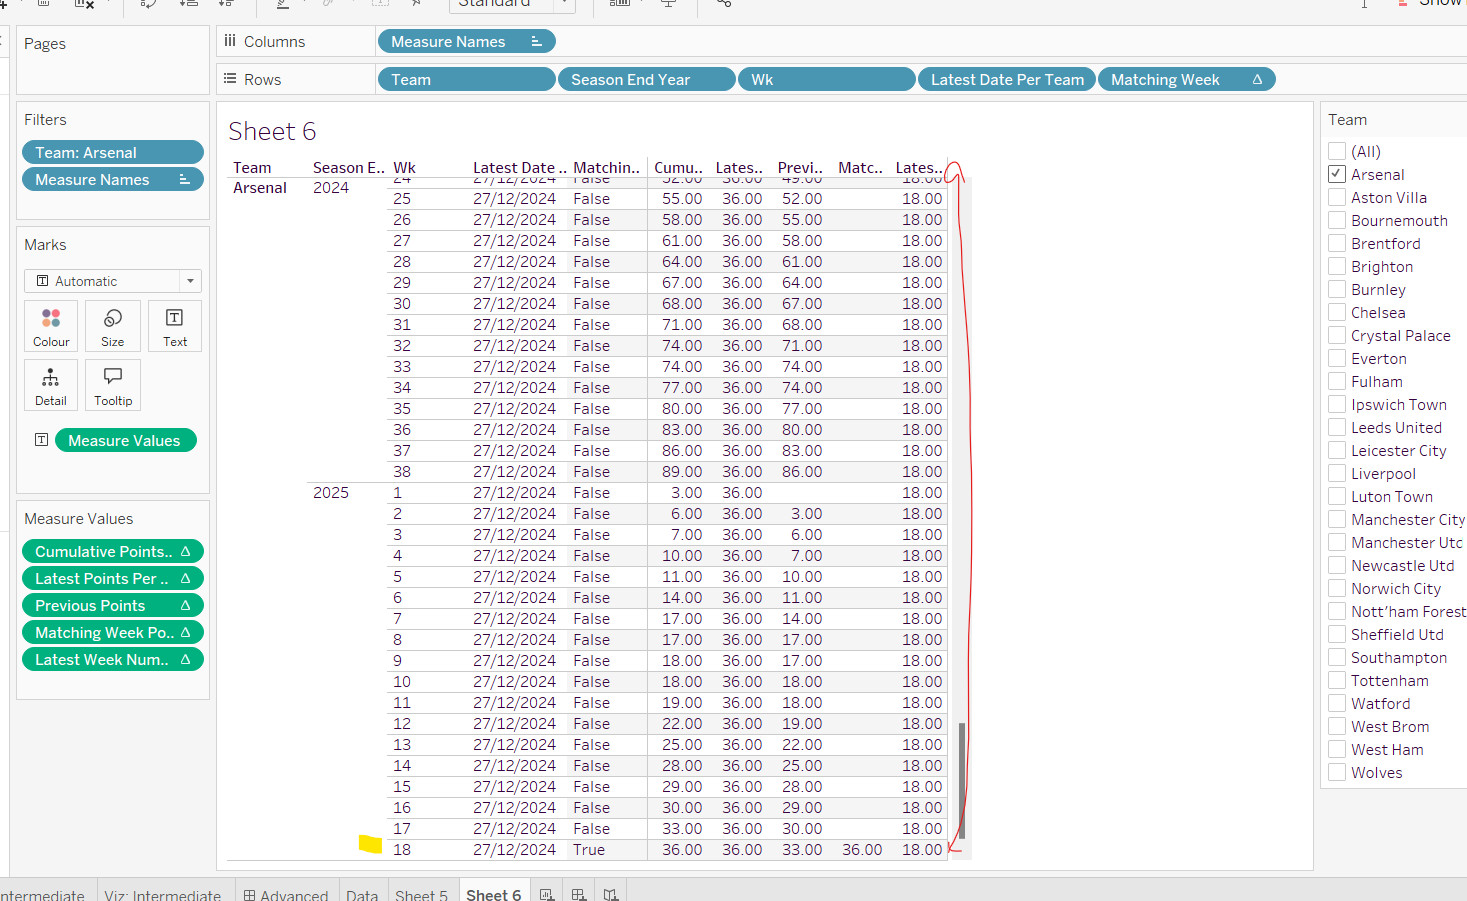Check the West Ham checkbox

(x=1337, y=749)
